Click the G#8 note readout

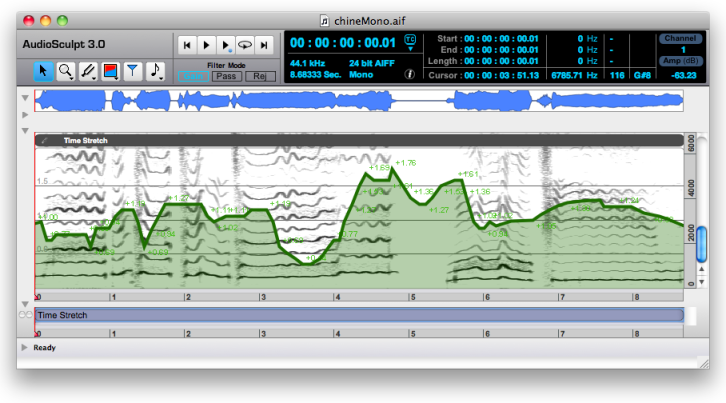(x=643, y=76)
